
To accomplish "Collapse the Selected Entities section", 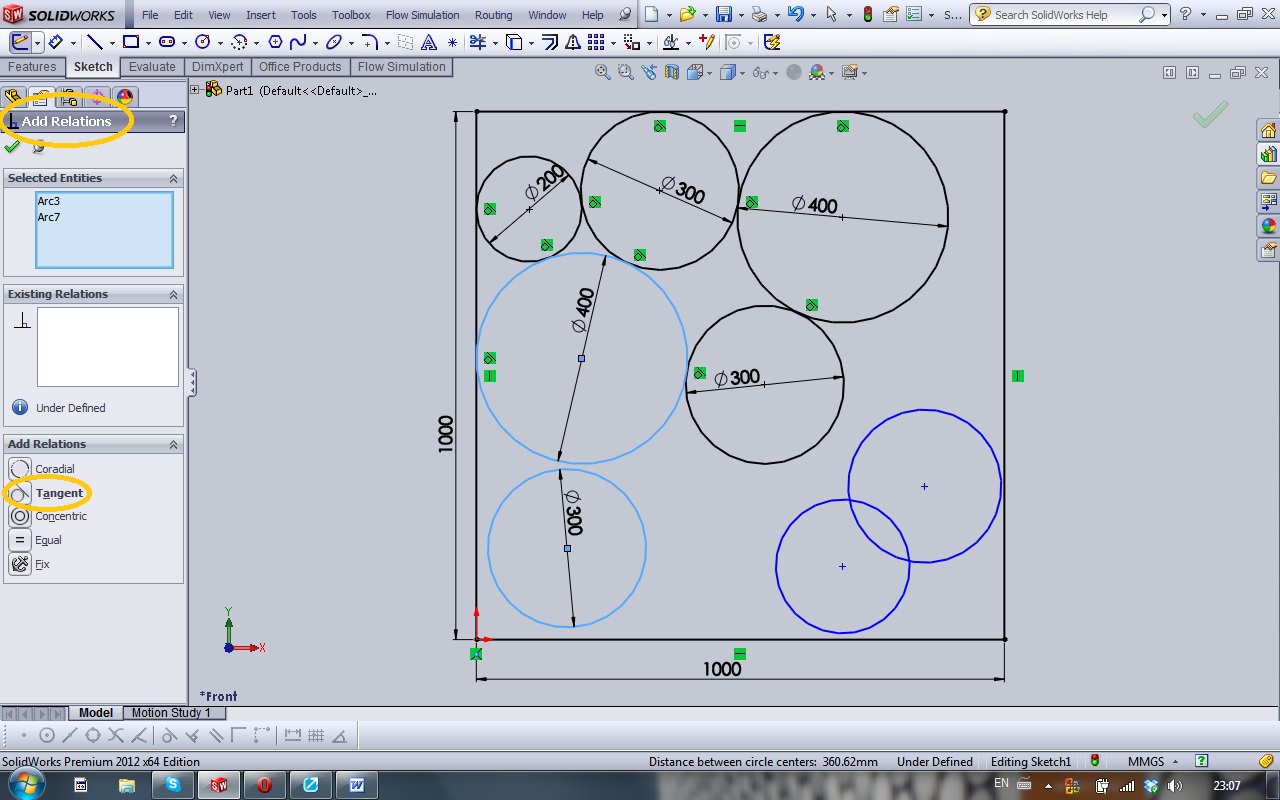I will pos(173,178).
